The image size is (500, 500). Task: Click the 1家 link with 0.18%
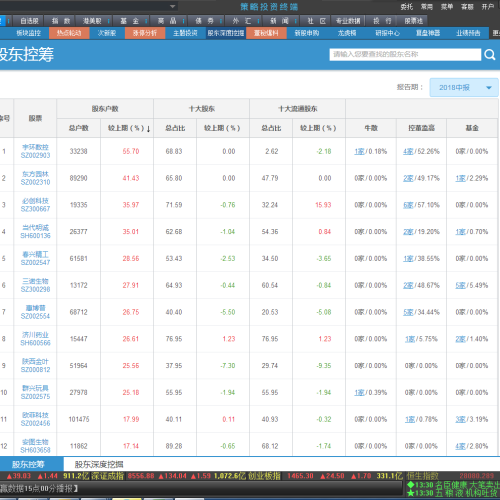359,151
